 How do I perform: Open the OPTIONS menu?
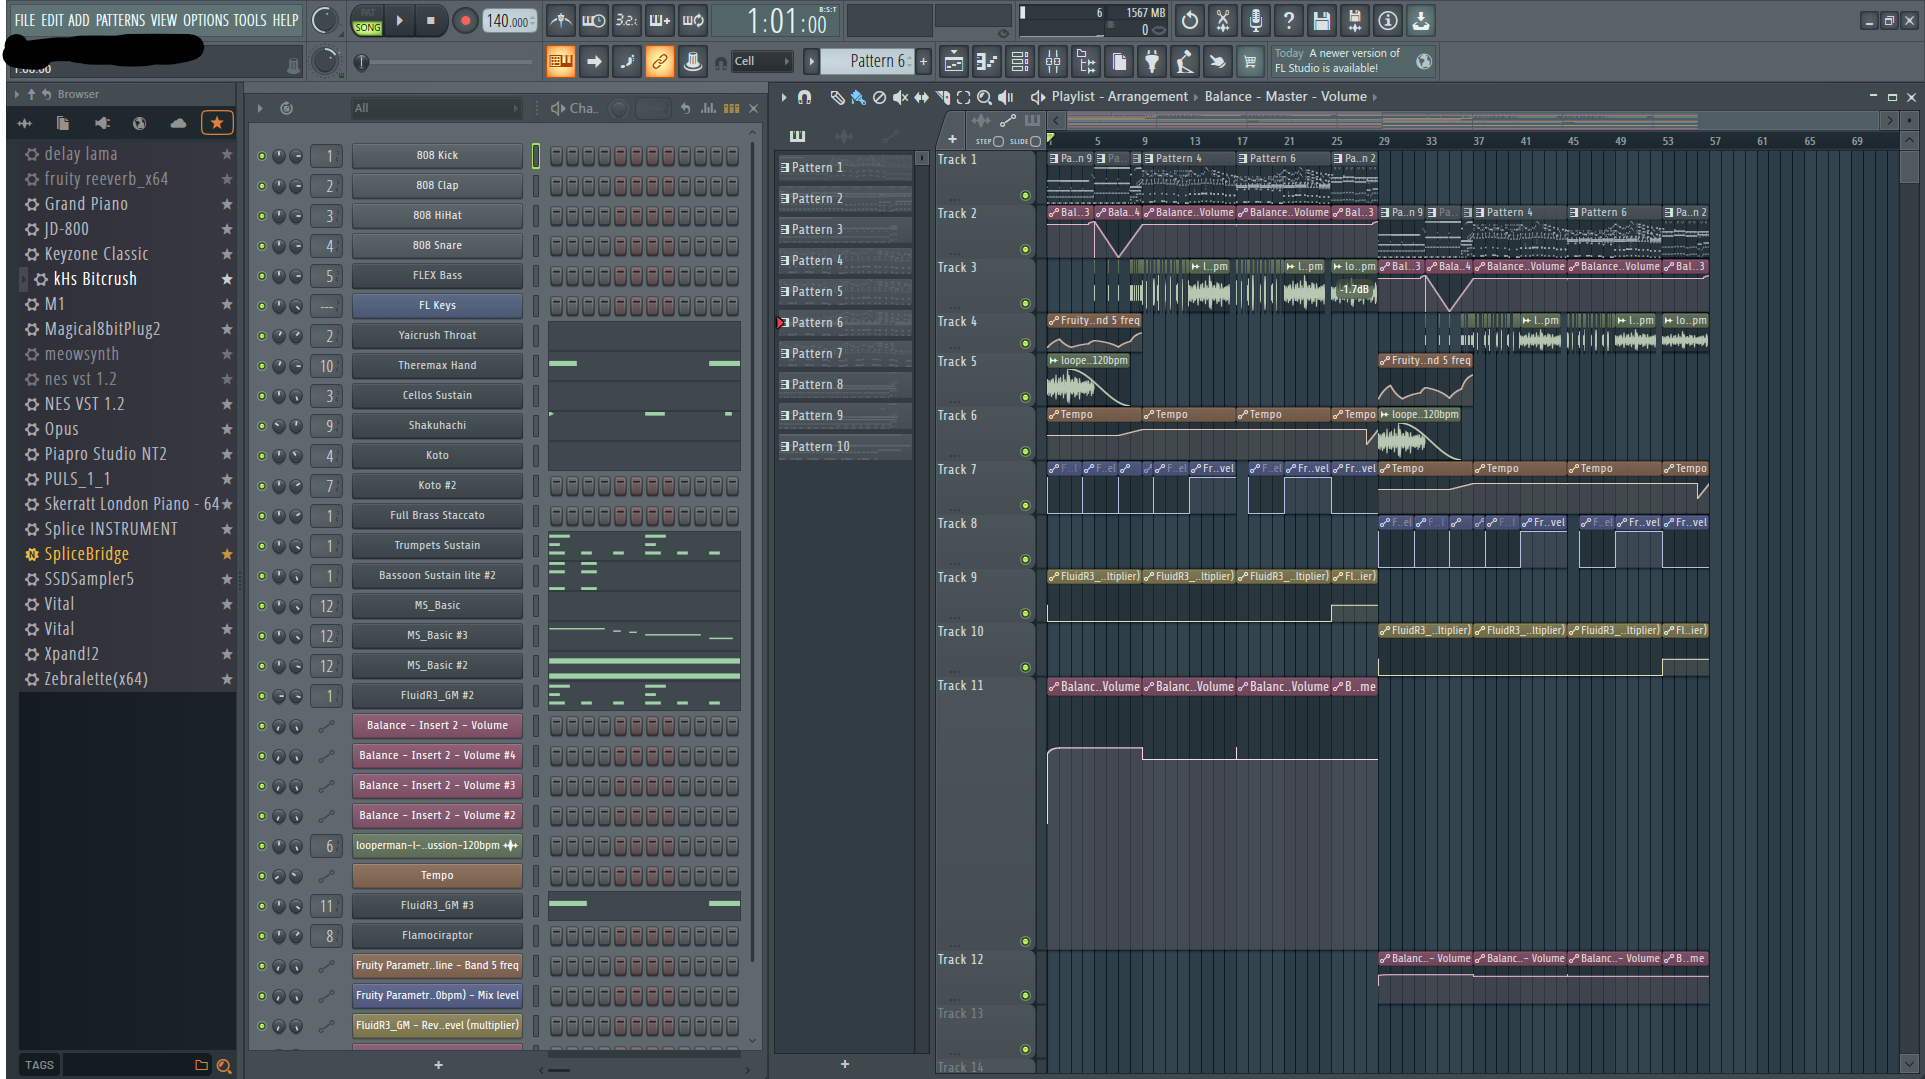(x=205, y=20)
